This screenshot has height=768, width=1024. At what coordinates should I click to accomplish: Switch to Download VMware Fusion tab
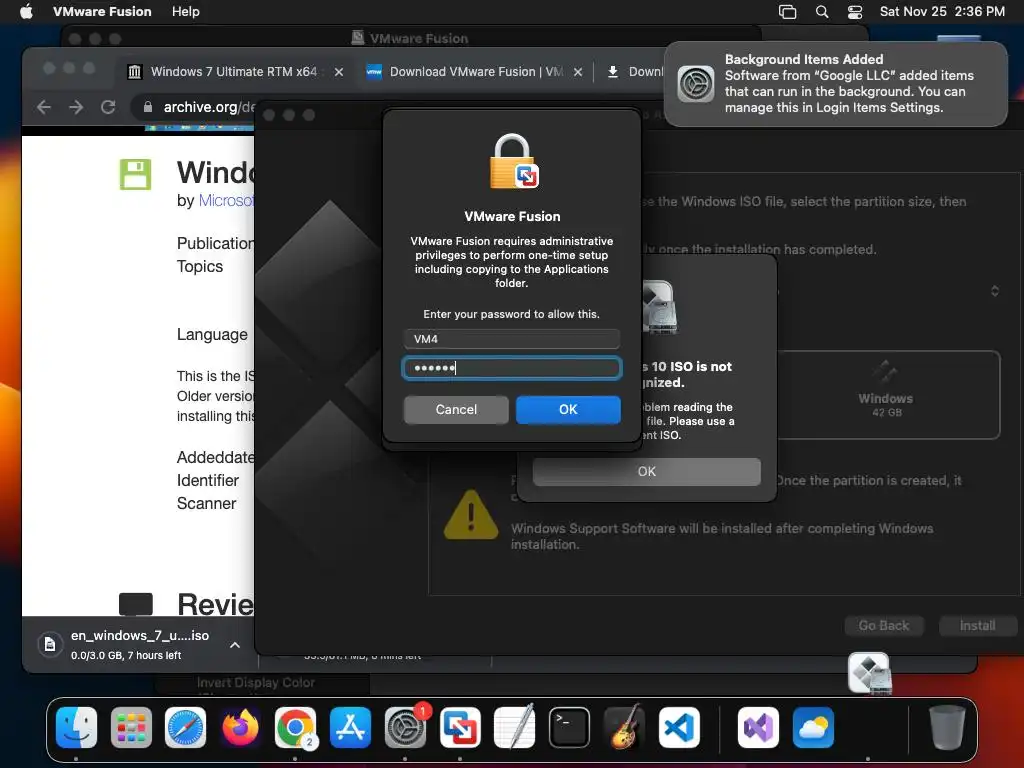pyautogui.click(x=475, y=72)
